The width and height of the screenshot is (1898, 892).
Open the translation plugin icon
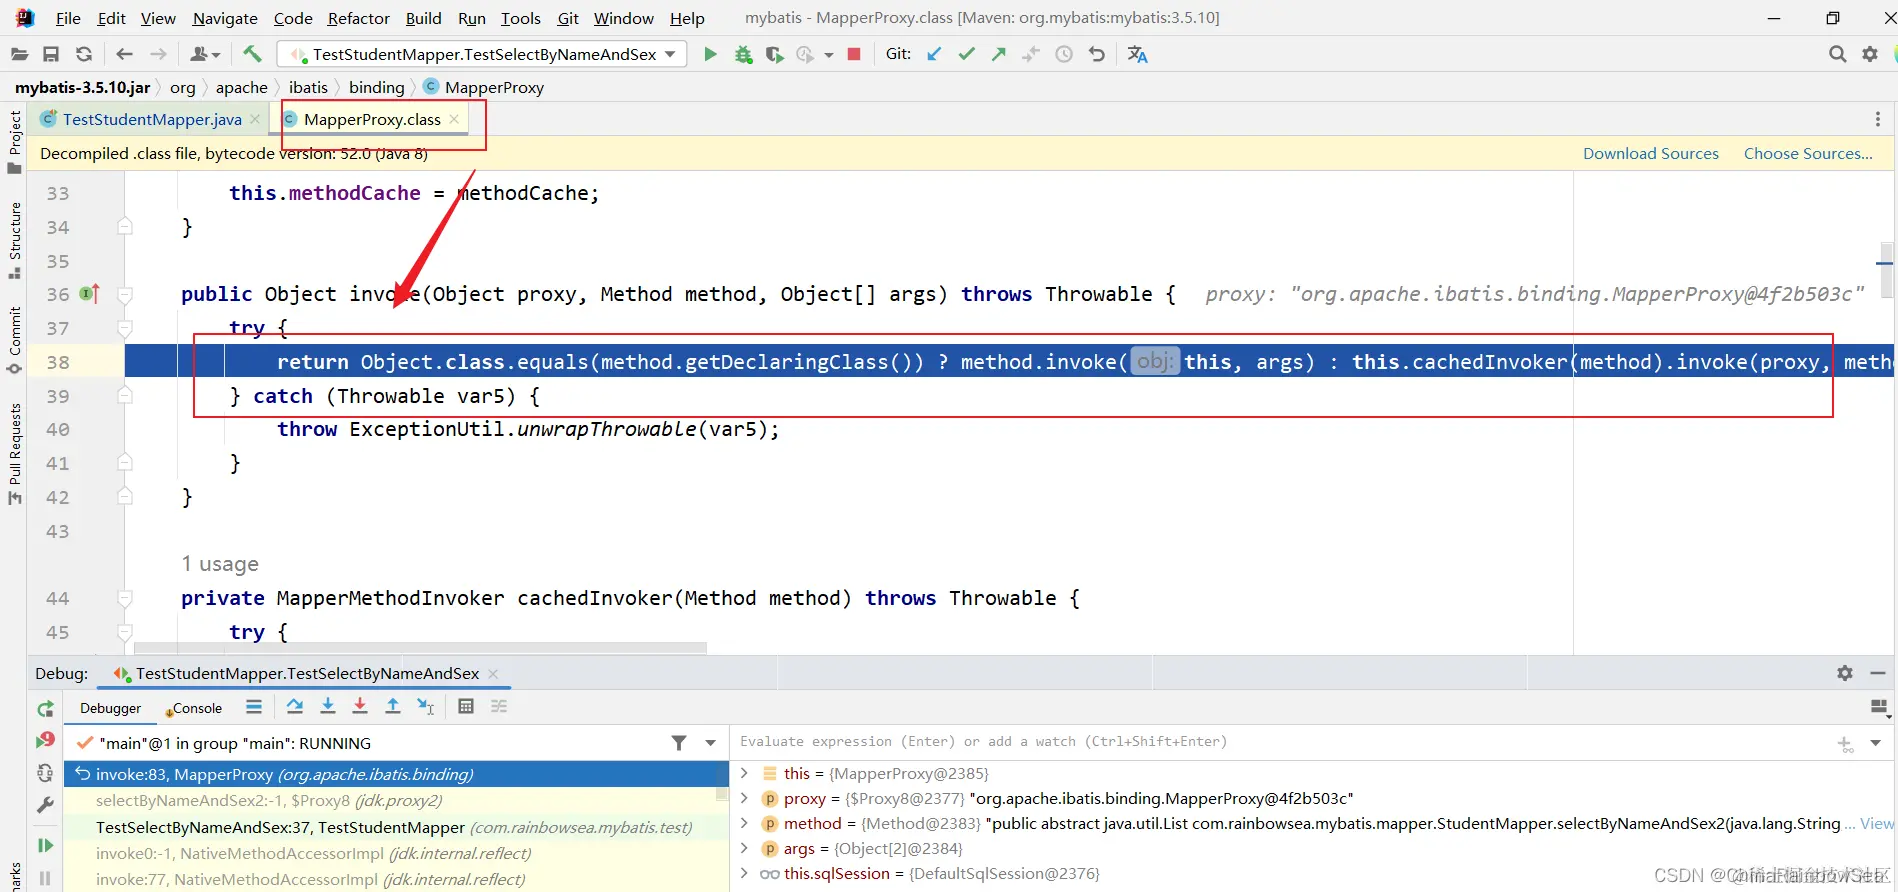tap(1138, 54)
